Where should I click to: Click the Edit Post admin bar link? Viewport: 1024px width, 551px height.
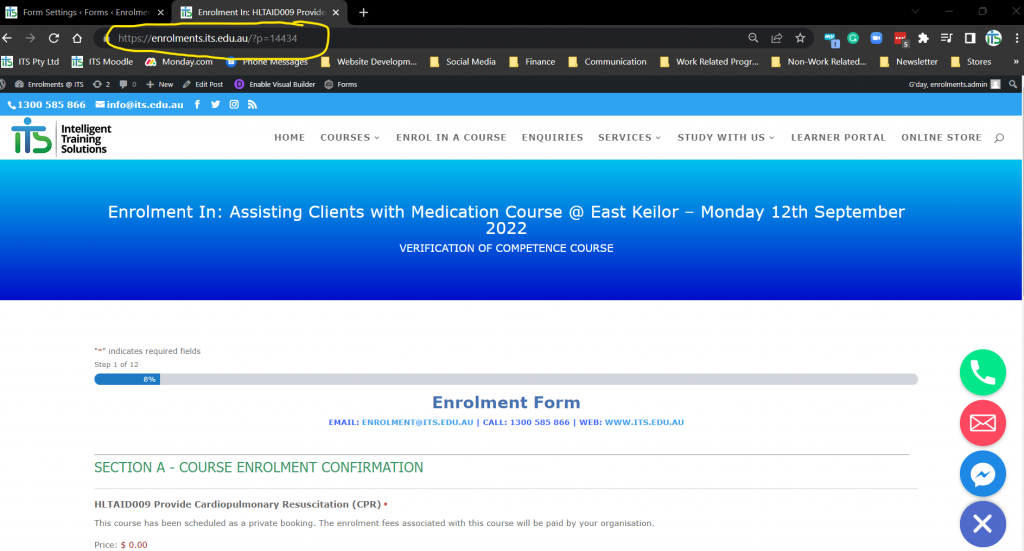203,84
